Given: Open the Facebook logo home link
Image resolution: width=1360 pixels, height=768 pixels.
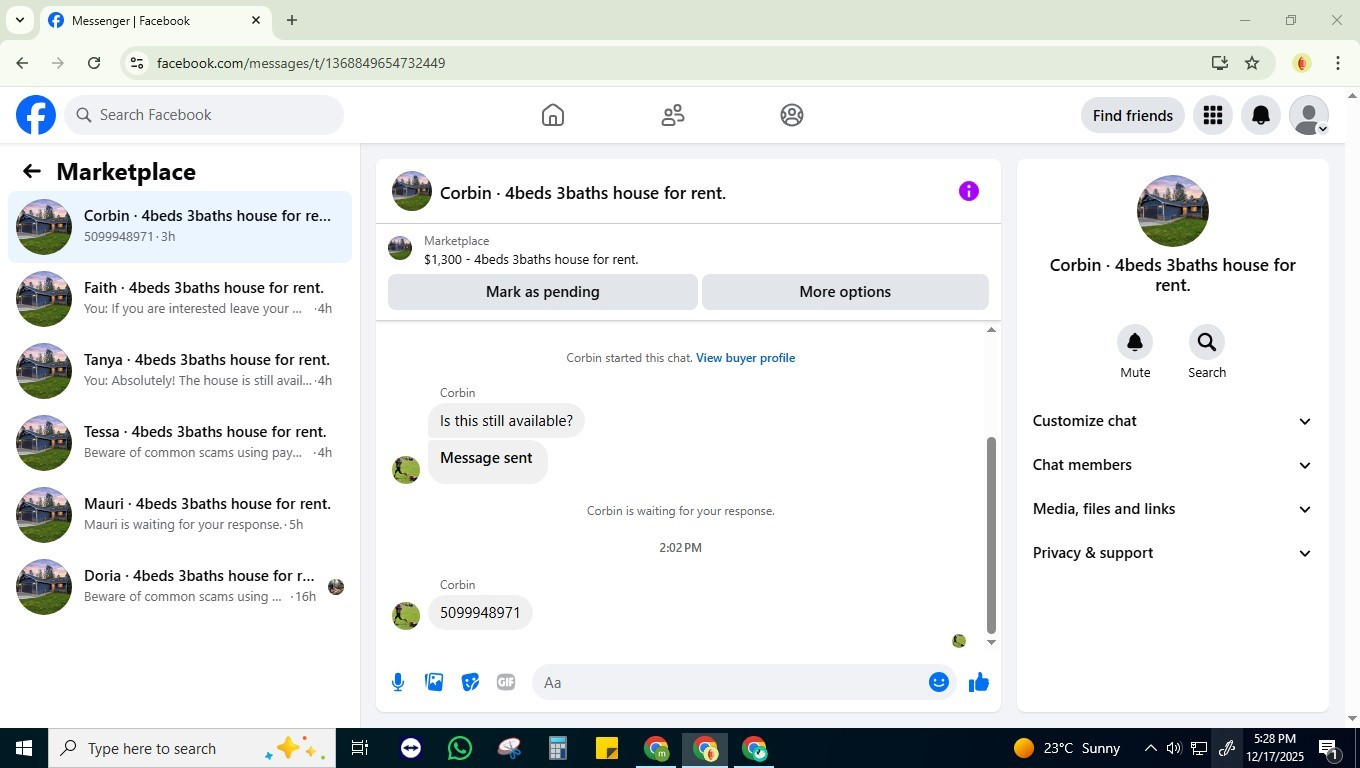Looking at the screenshot, I should click(x=36, y=115).
